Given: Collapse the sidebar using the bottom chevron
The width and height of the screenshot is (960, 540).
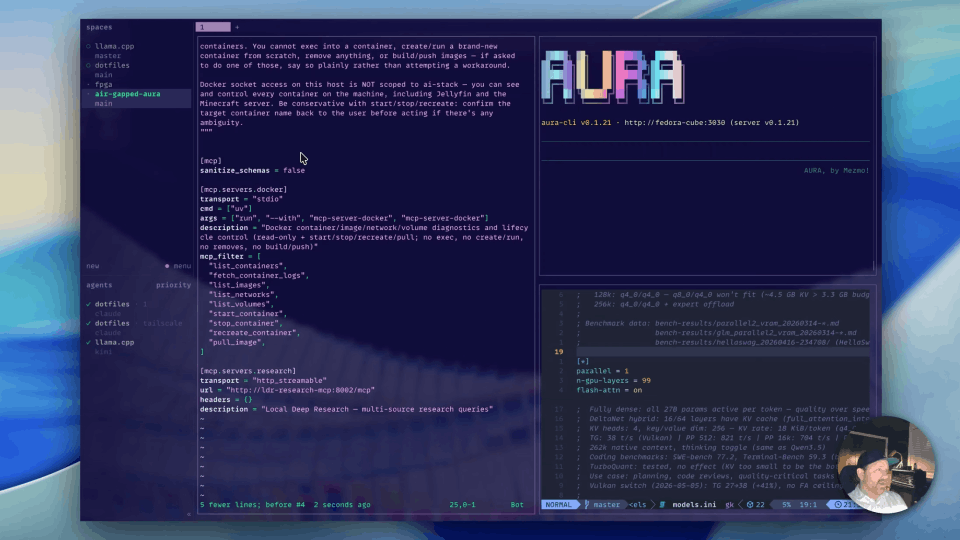Looking at the screenshot, I should click(x=189, y=514).
